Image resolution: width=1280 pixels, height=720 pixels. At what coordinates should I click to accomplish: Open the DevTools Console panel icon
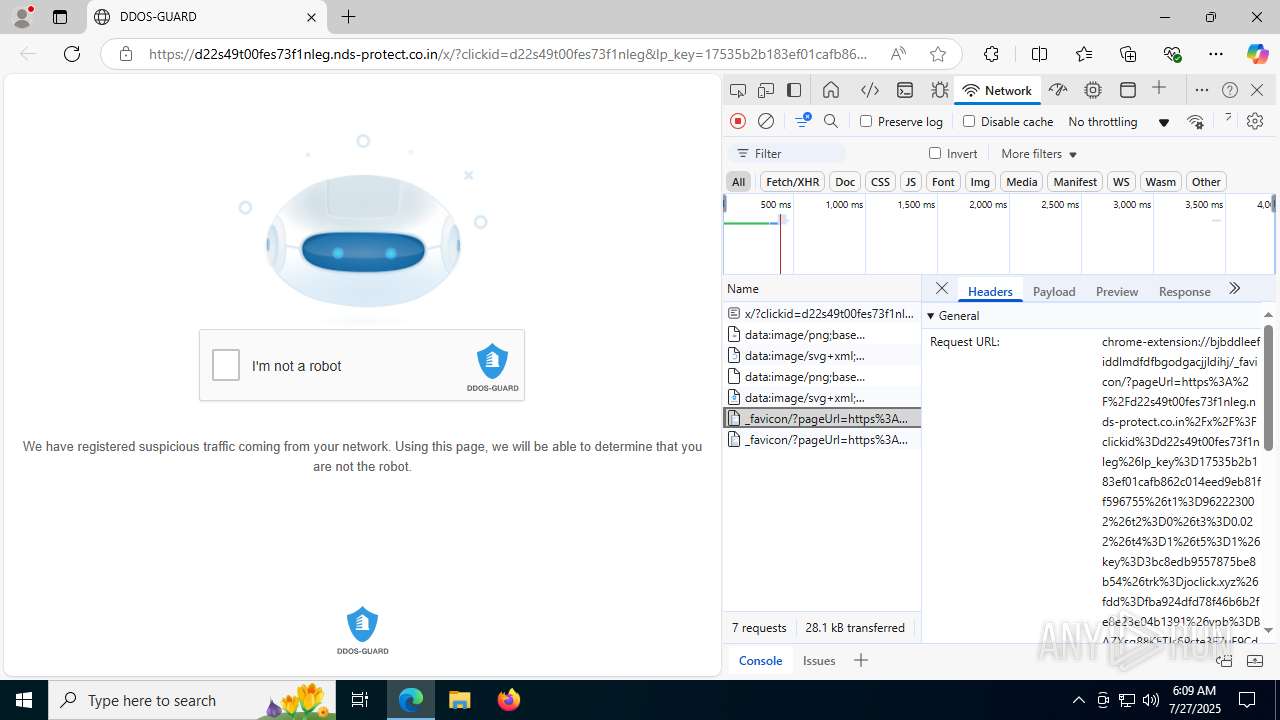point(905,90)
